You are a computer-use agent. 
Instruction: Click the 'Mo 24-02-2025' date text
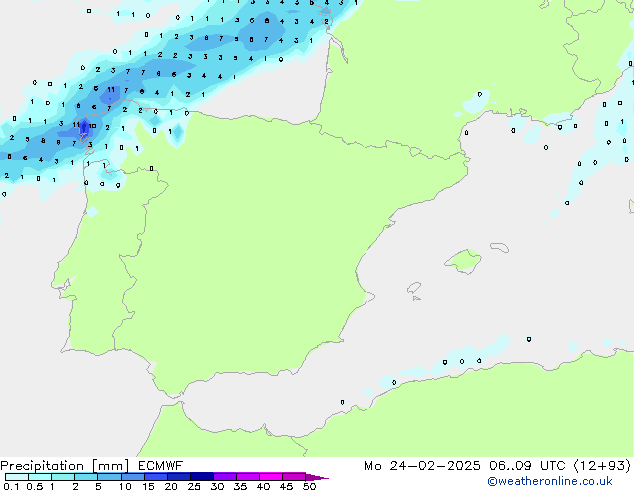(x=422, y=466)
